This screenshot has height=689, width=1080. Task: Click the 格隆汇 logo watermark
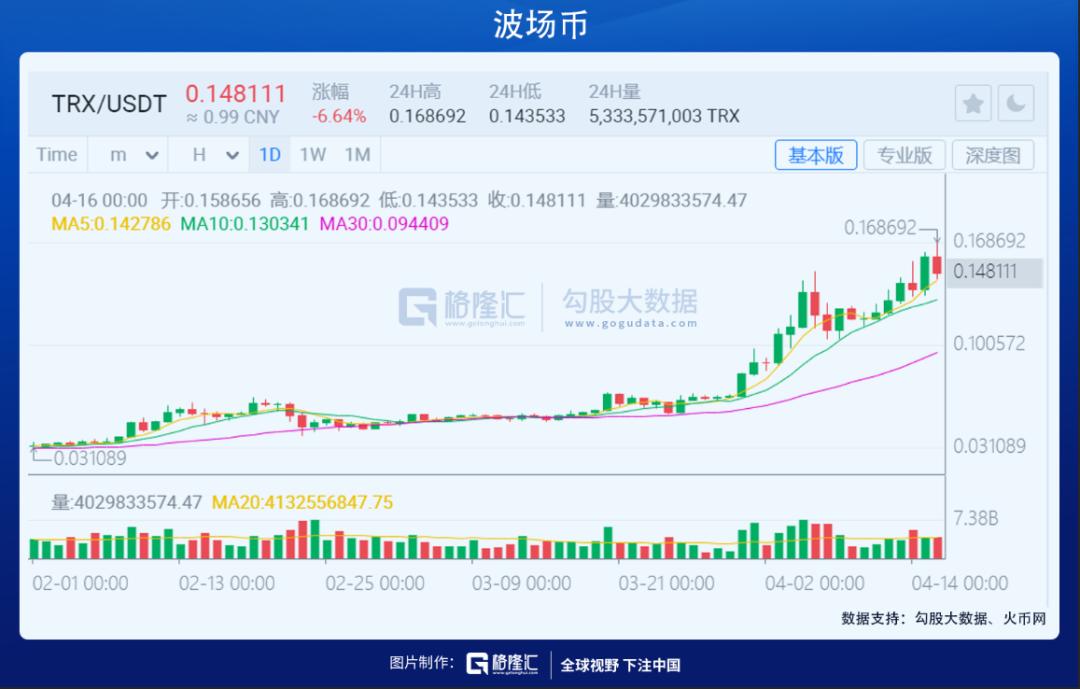pyautogui.click(x=461, y=307)
